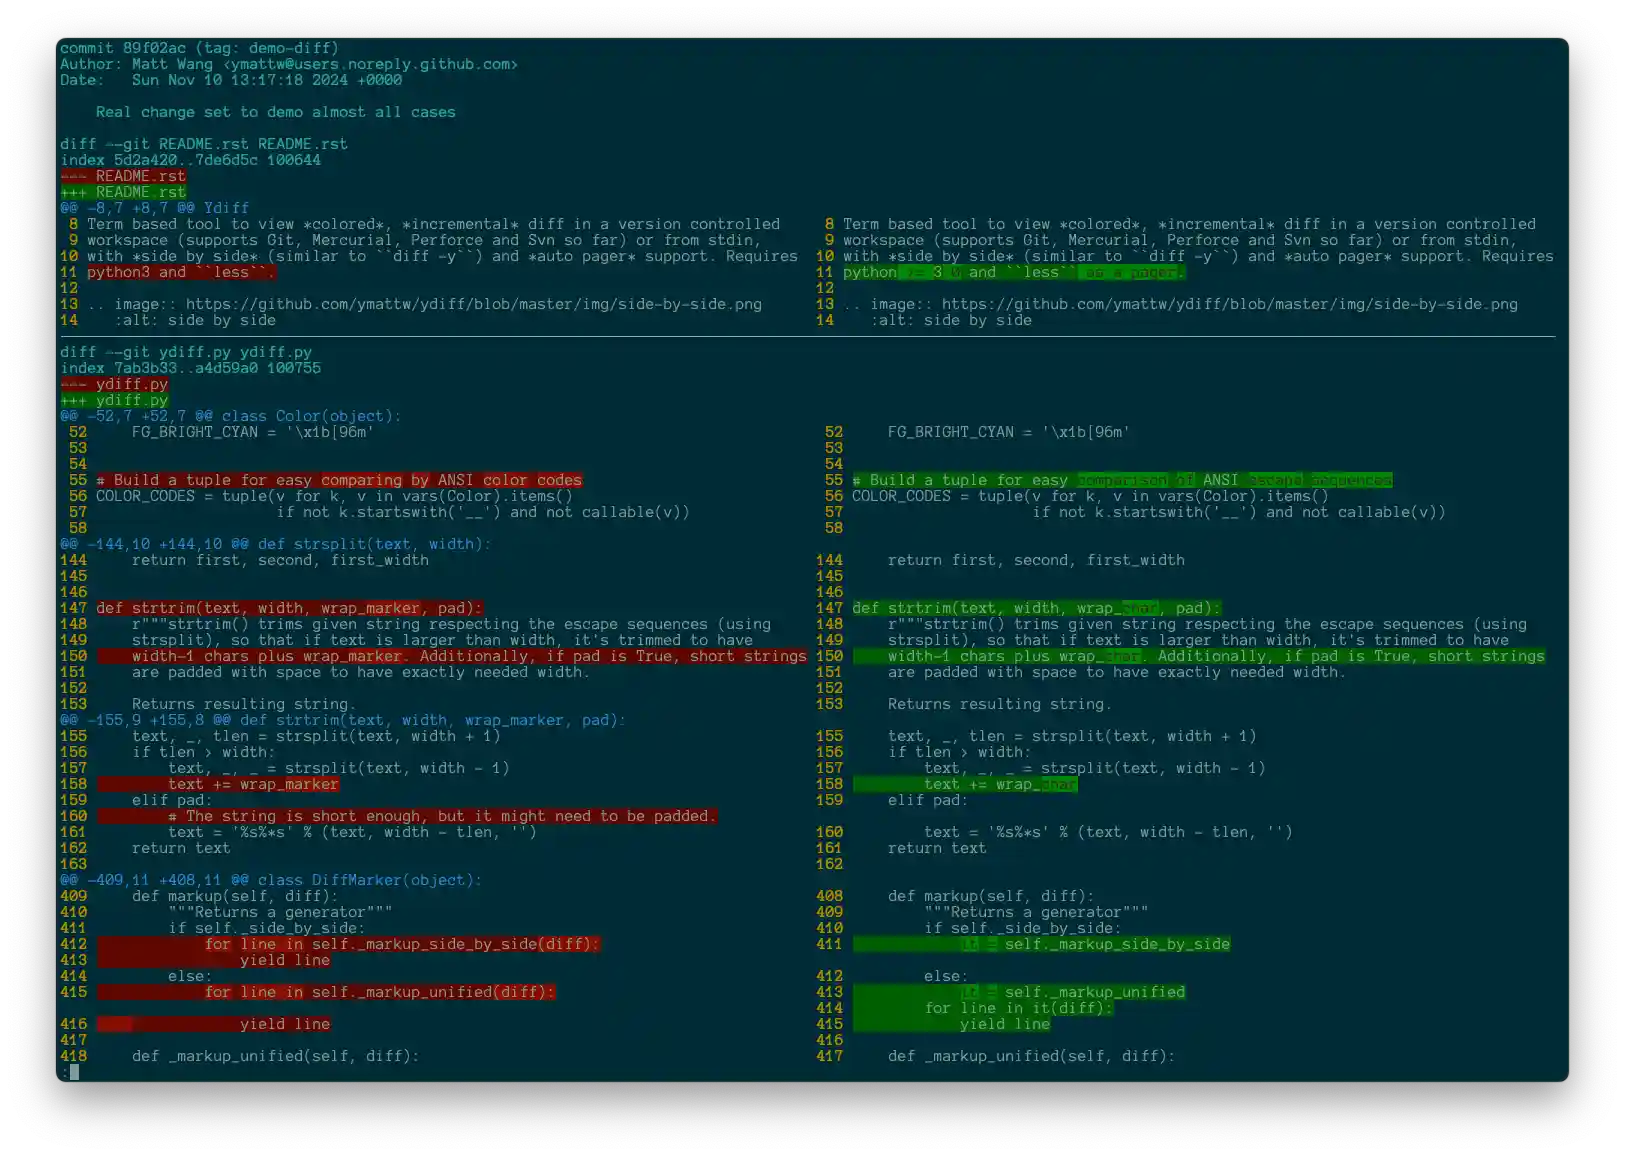The width and height of the screenshot is (1625, 1156).
Task: Click added line 411 'self._markup_side_by_side' on right
Action: point(1041,944)
